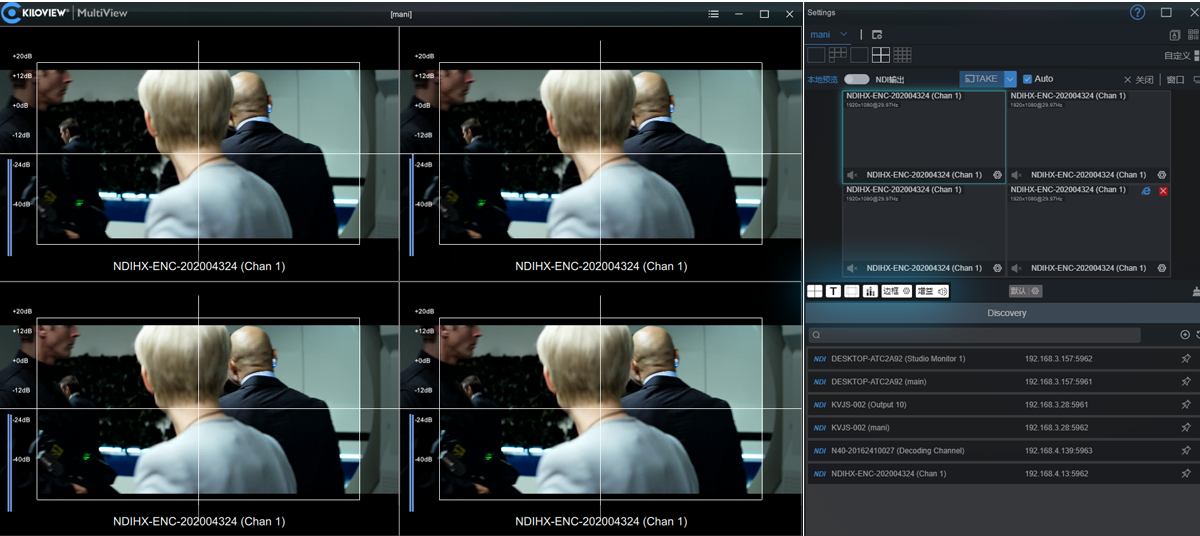The image size is (1200, 536).
Task: Pin NDIHX-ENC-202004324 (Chan 1) Discovery source
Action: click(x=1186, y=473)
